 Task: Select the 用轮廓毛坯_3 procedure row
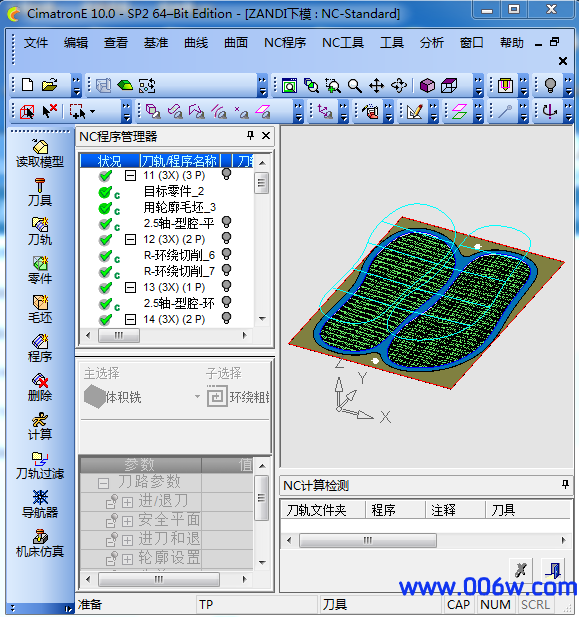179,207
